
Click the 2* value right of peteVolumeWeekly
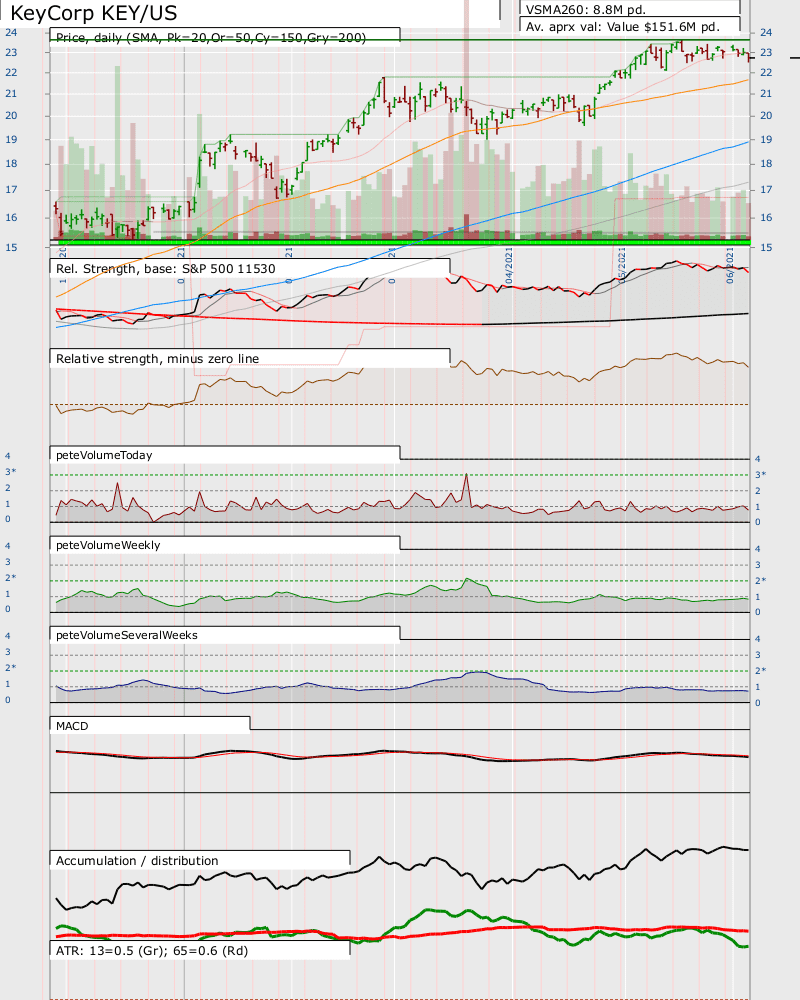coord(760,580)
